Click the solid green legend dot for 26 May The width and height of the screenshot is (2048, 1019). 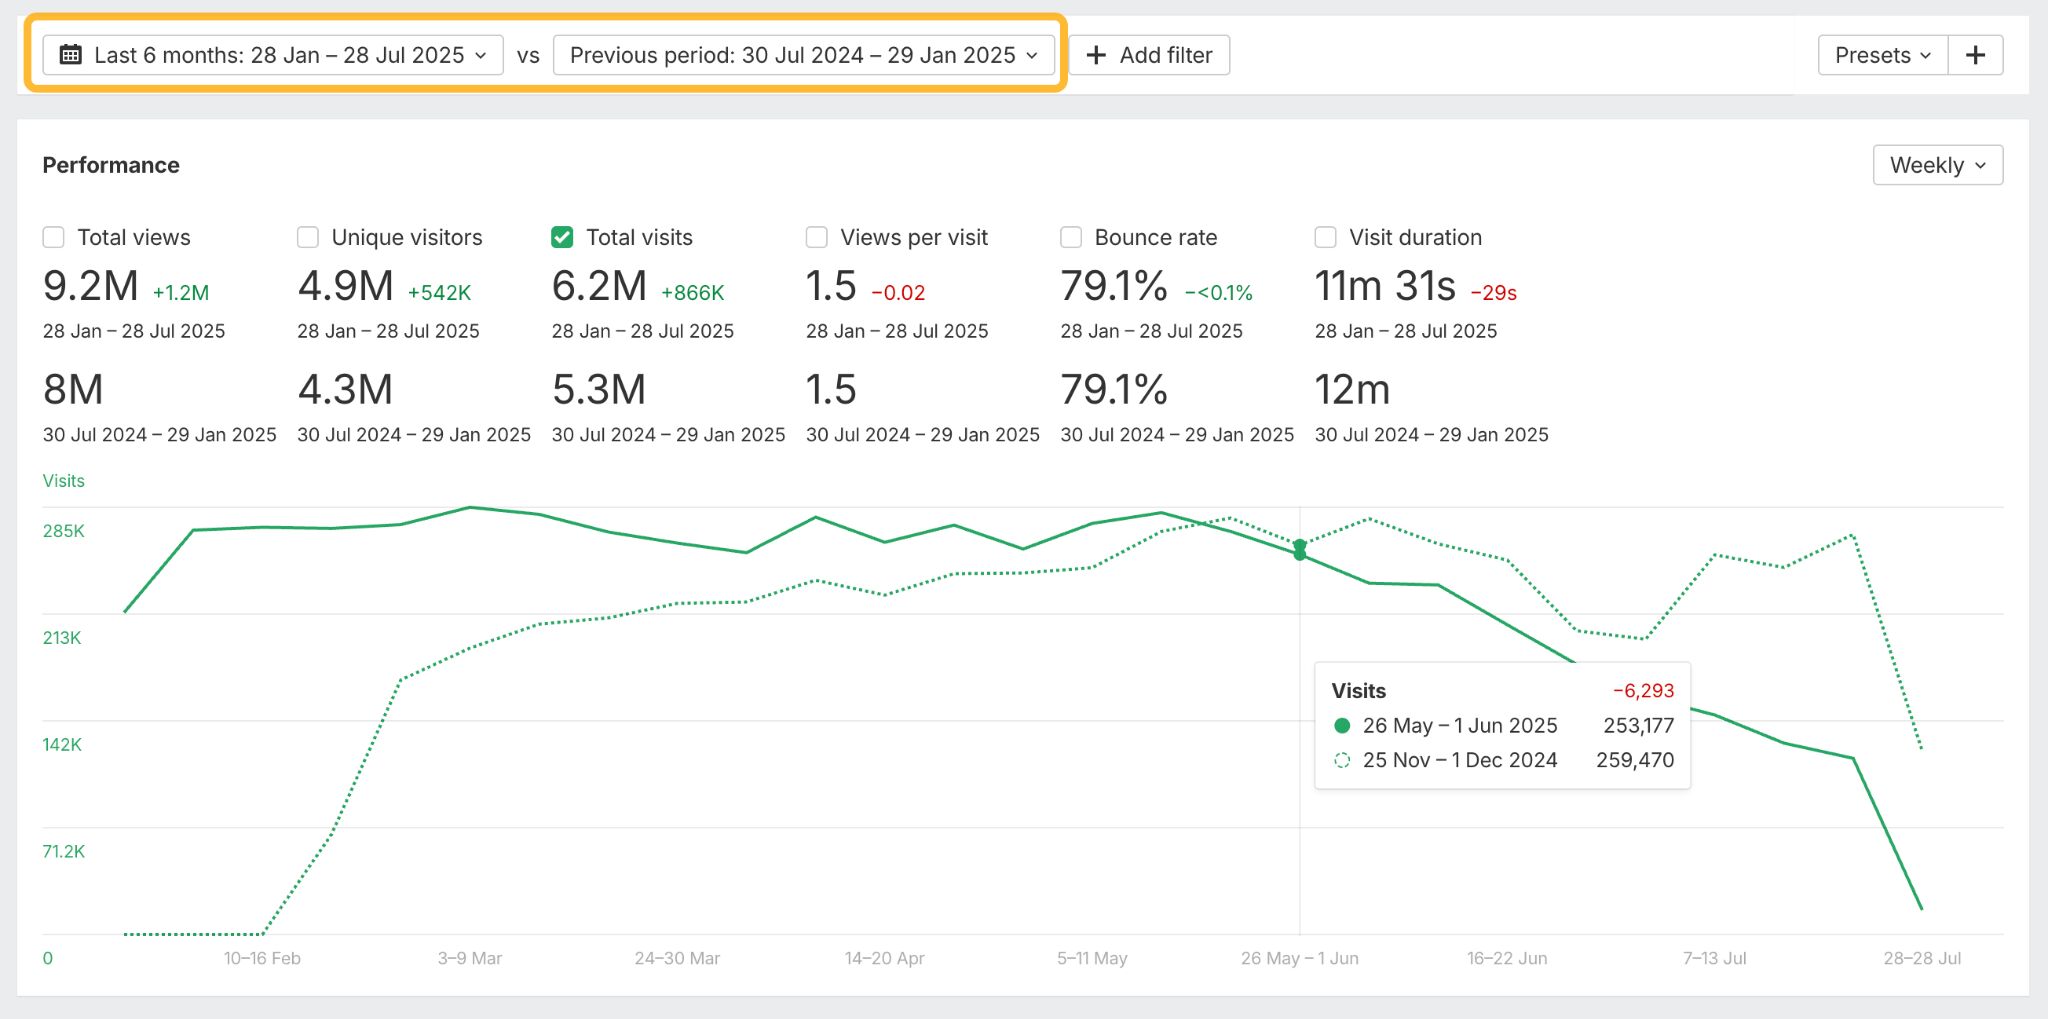coord(1341,725)
